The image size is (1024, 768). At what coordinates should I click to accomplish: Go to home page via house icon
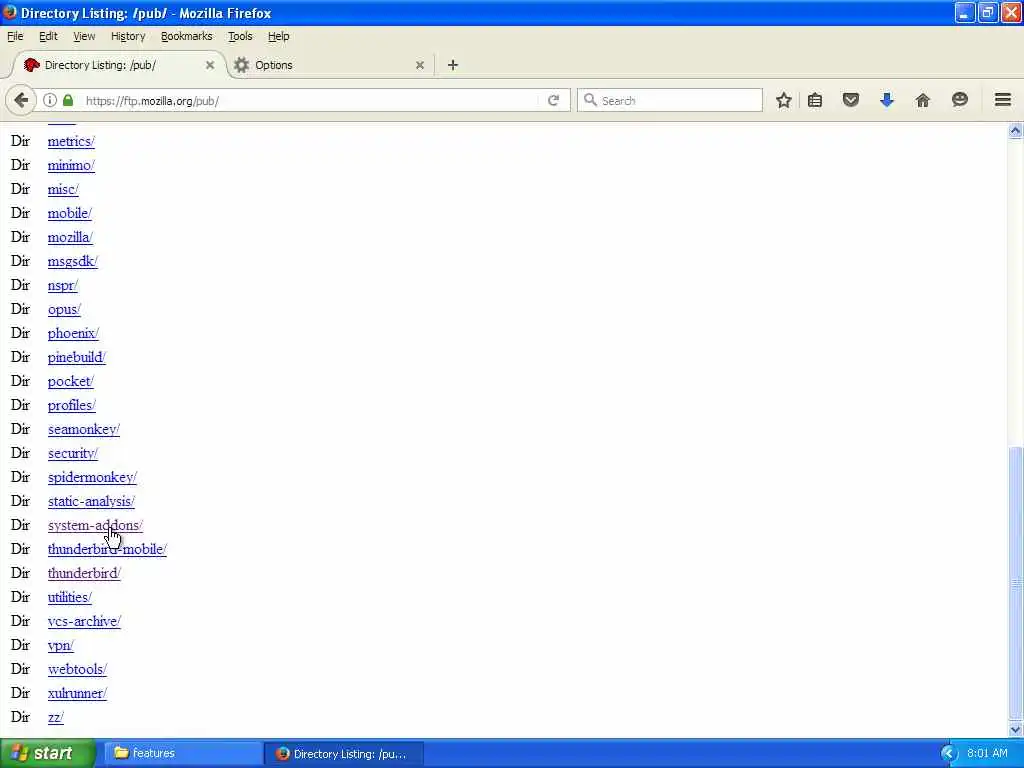[x=922, y=100]
